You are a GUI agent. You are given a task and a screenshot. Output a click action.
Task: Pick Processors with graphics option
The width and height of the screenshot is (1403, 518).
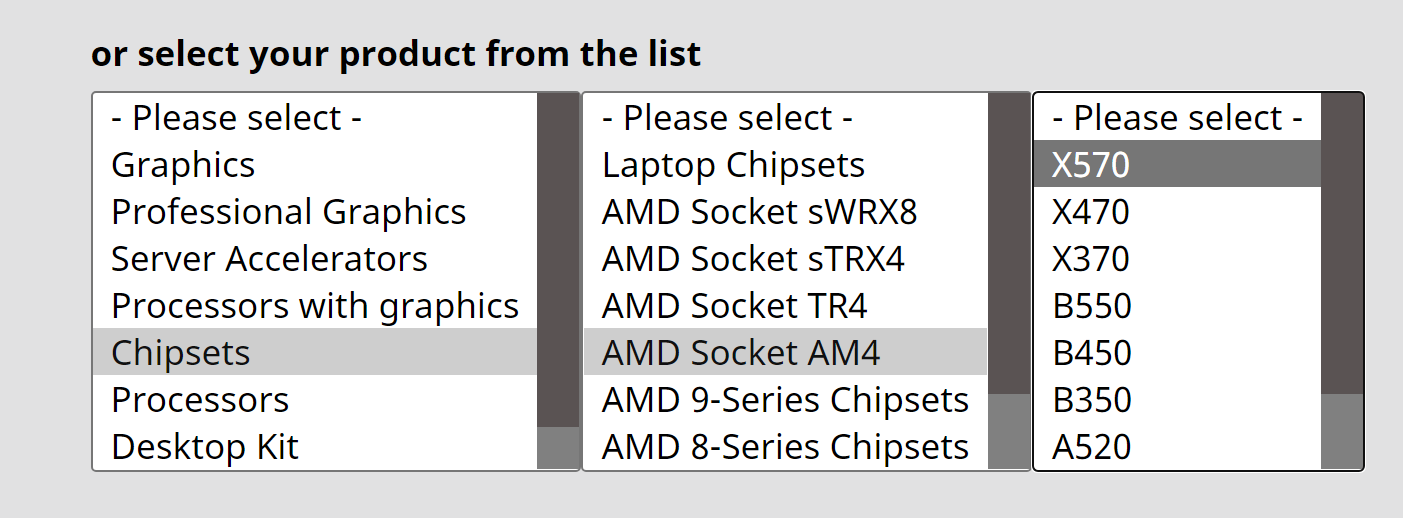[x=315, y=306]
